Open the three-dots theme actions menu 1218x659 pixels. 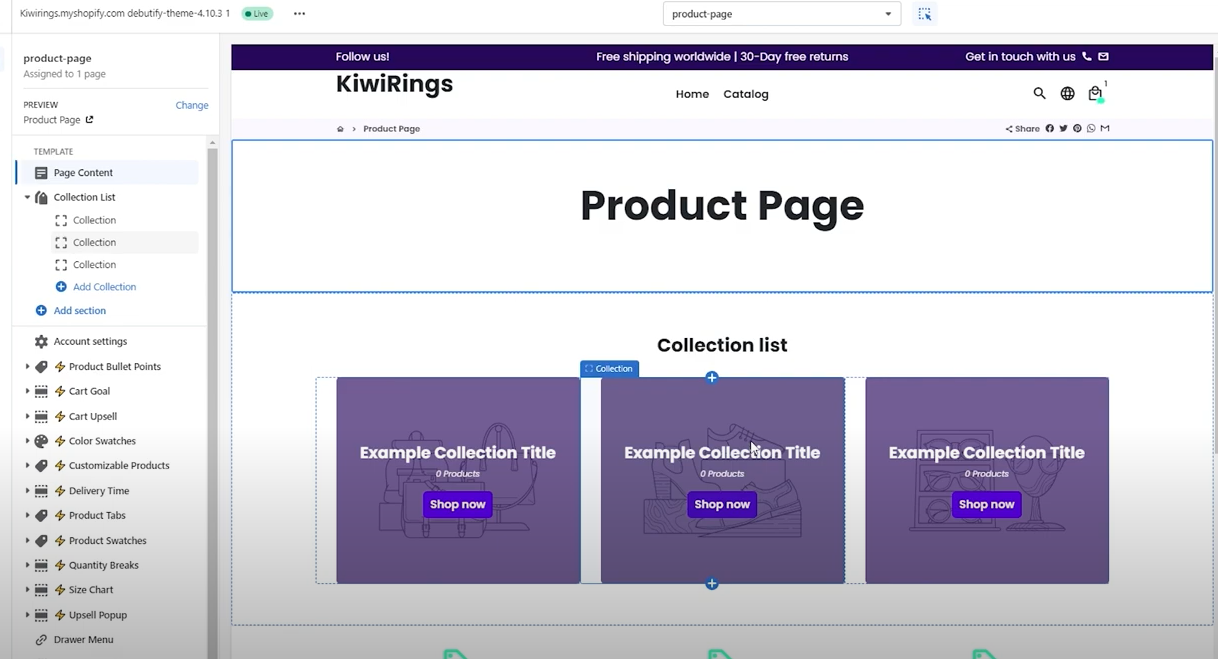pos(299,14)
